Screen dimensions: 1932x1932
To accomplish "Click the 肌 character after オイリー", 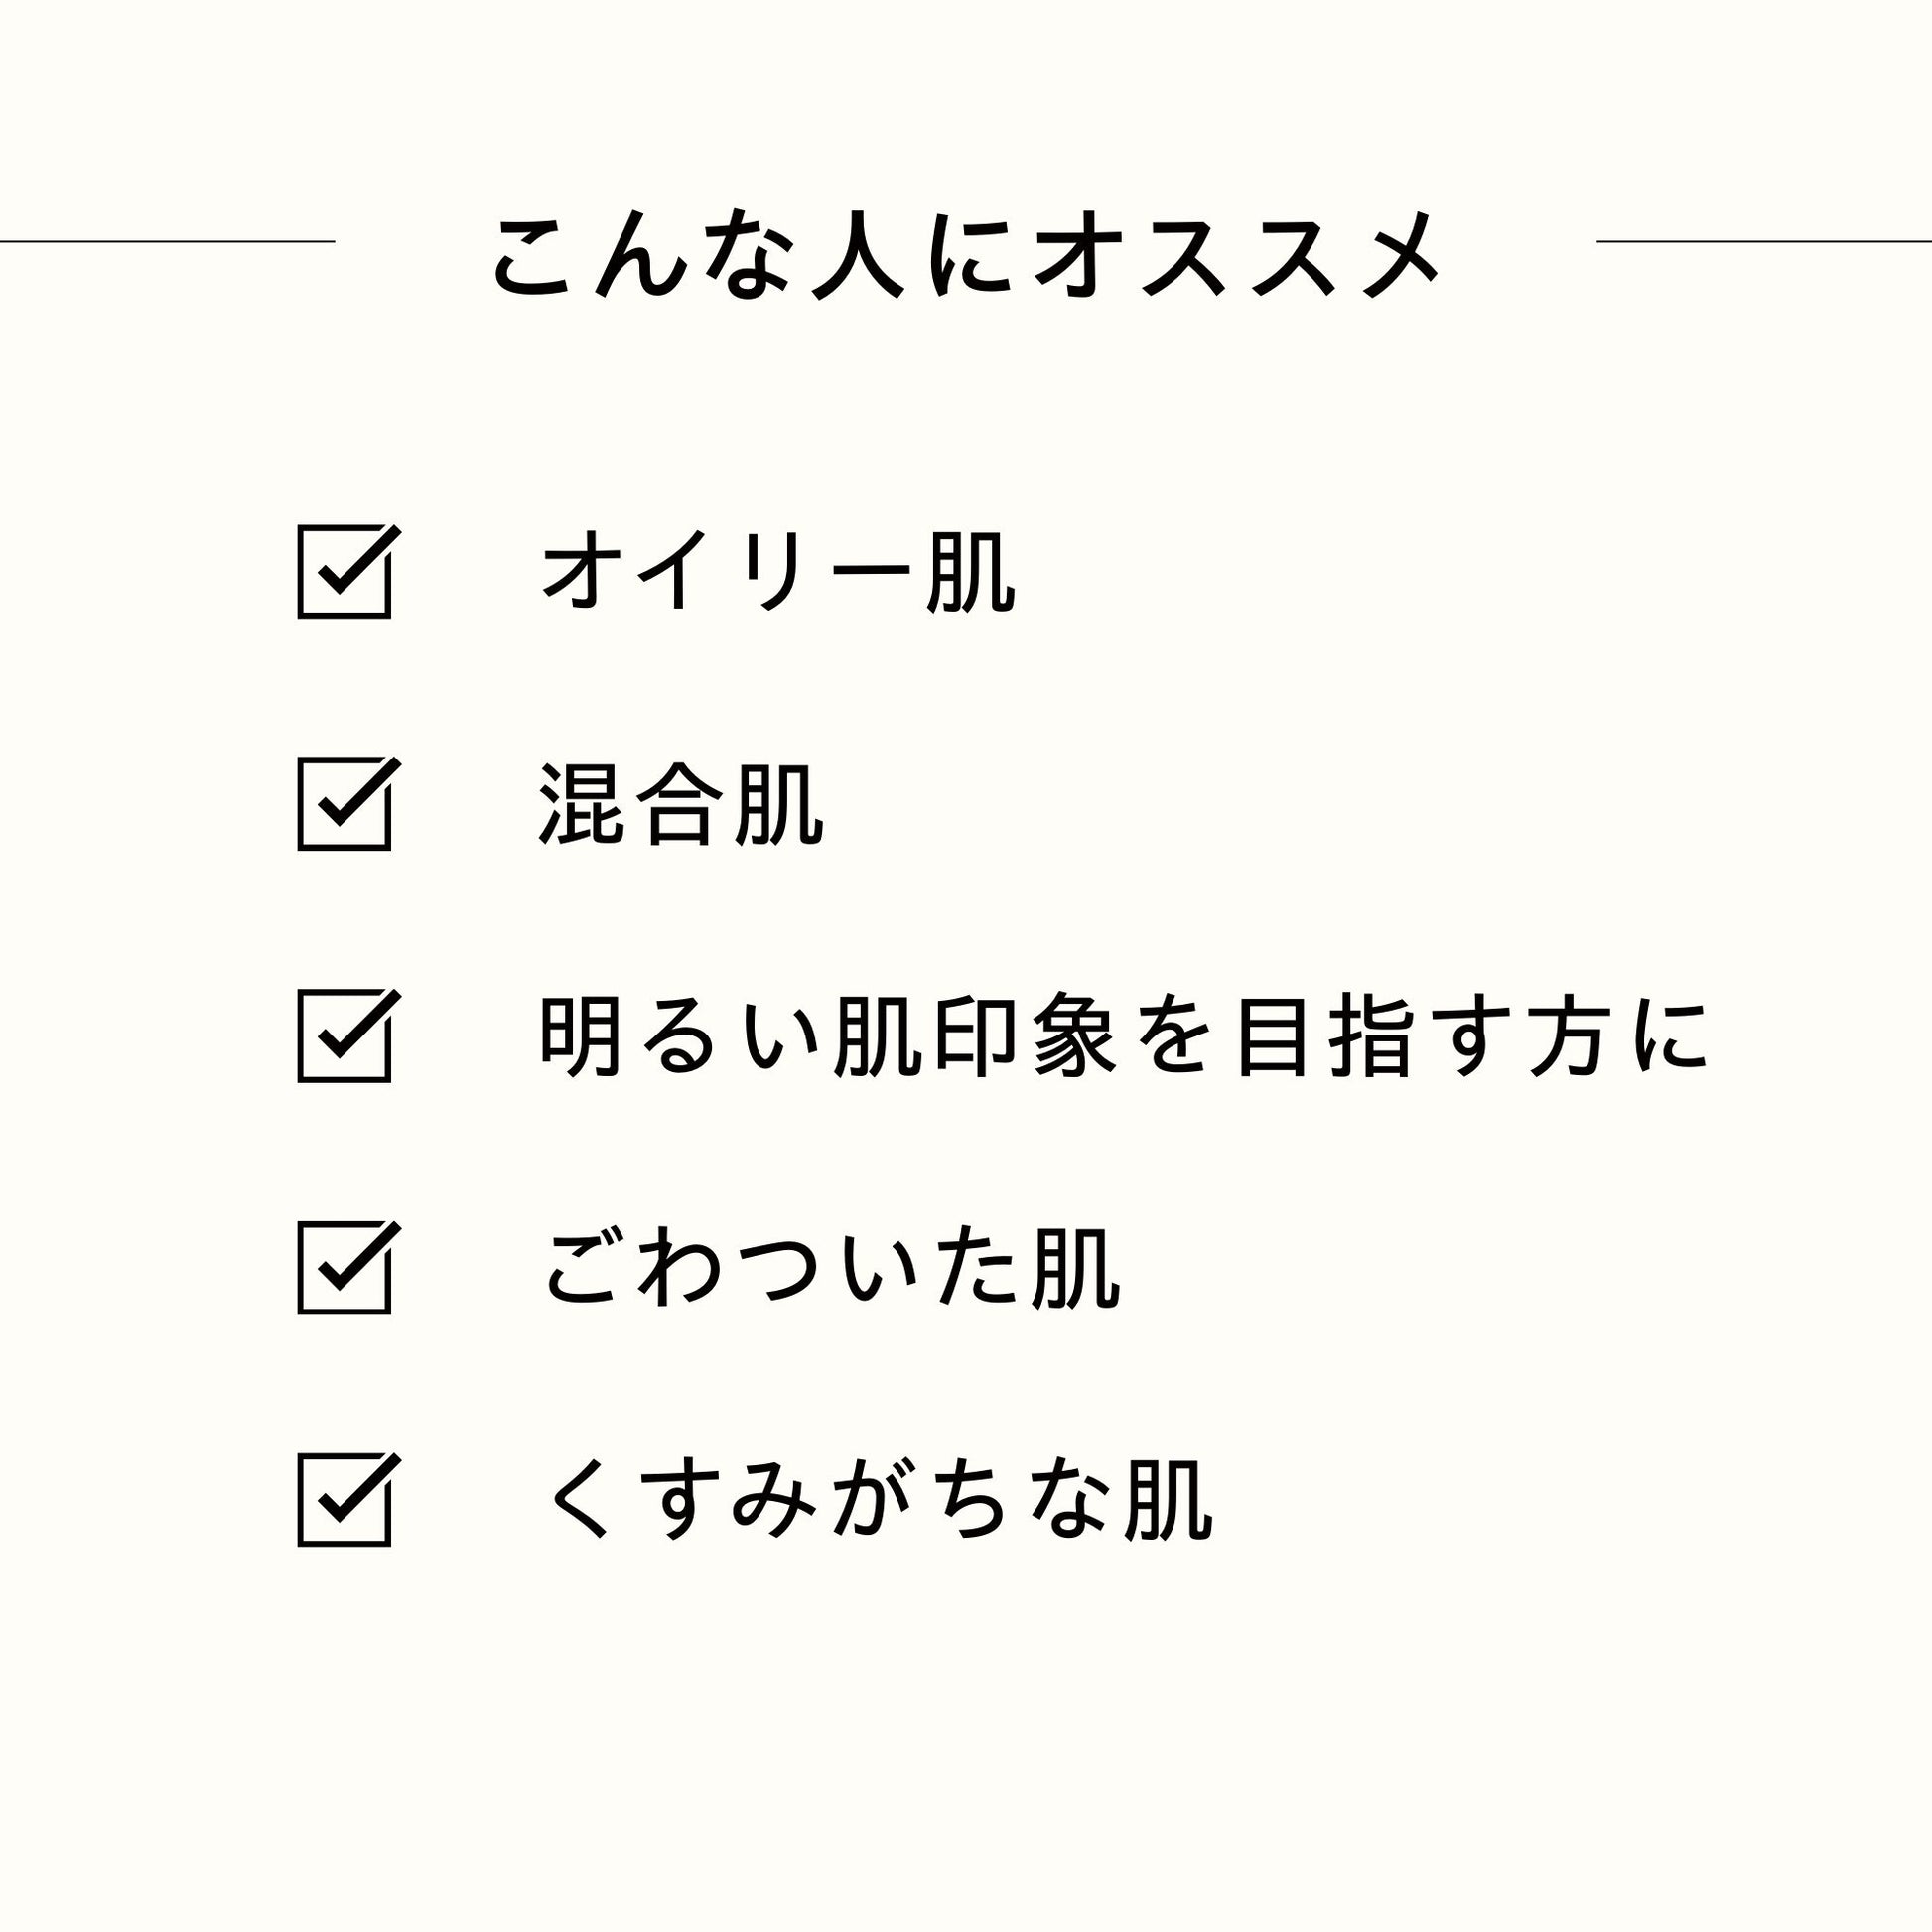I will tap(971, 572).
